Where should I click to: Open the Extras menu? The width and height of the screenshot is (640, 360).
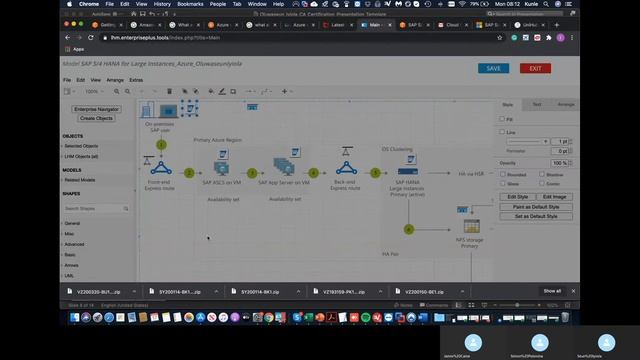(x=136, y=80)
